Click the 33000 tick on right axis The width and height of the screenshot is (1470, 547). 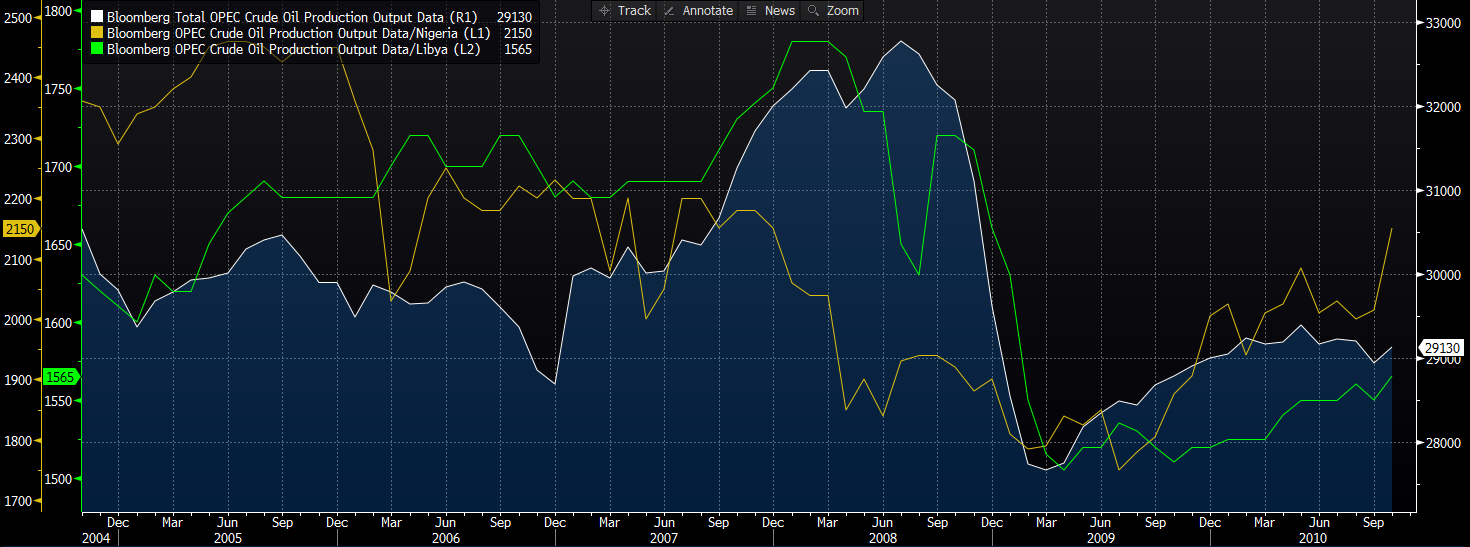click(x=1441, y=22)
